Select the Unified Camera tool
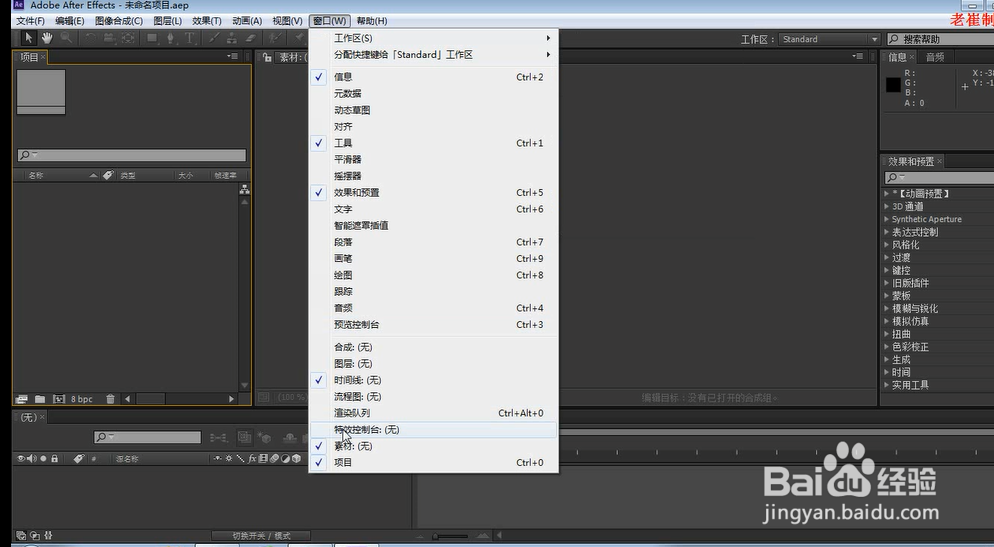Viewport: 994px width, 547px height. coord(109,38)
